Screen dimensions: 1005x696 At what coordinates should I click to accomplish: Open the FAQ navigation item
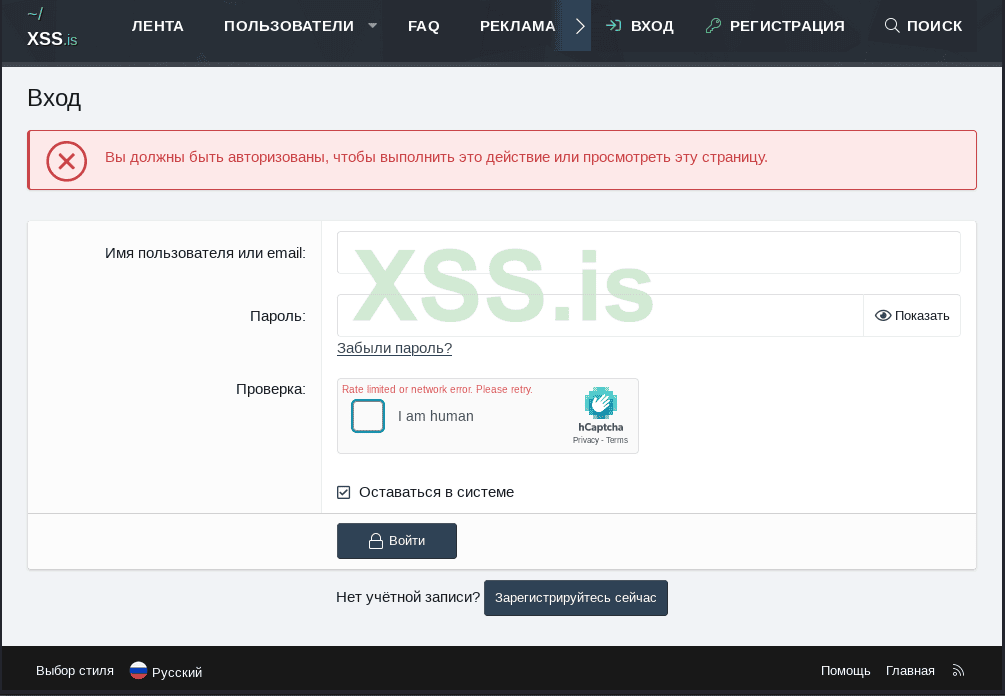[424, 26]
